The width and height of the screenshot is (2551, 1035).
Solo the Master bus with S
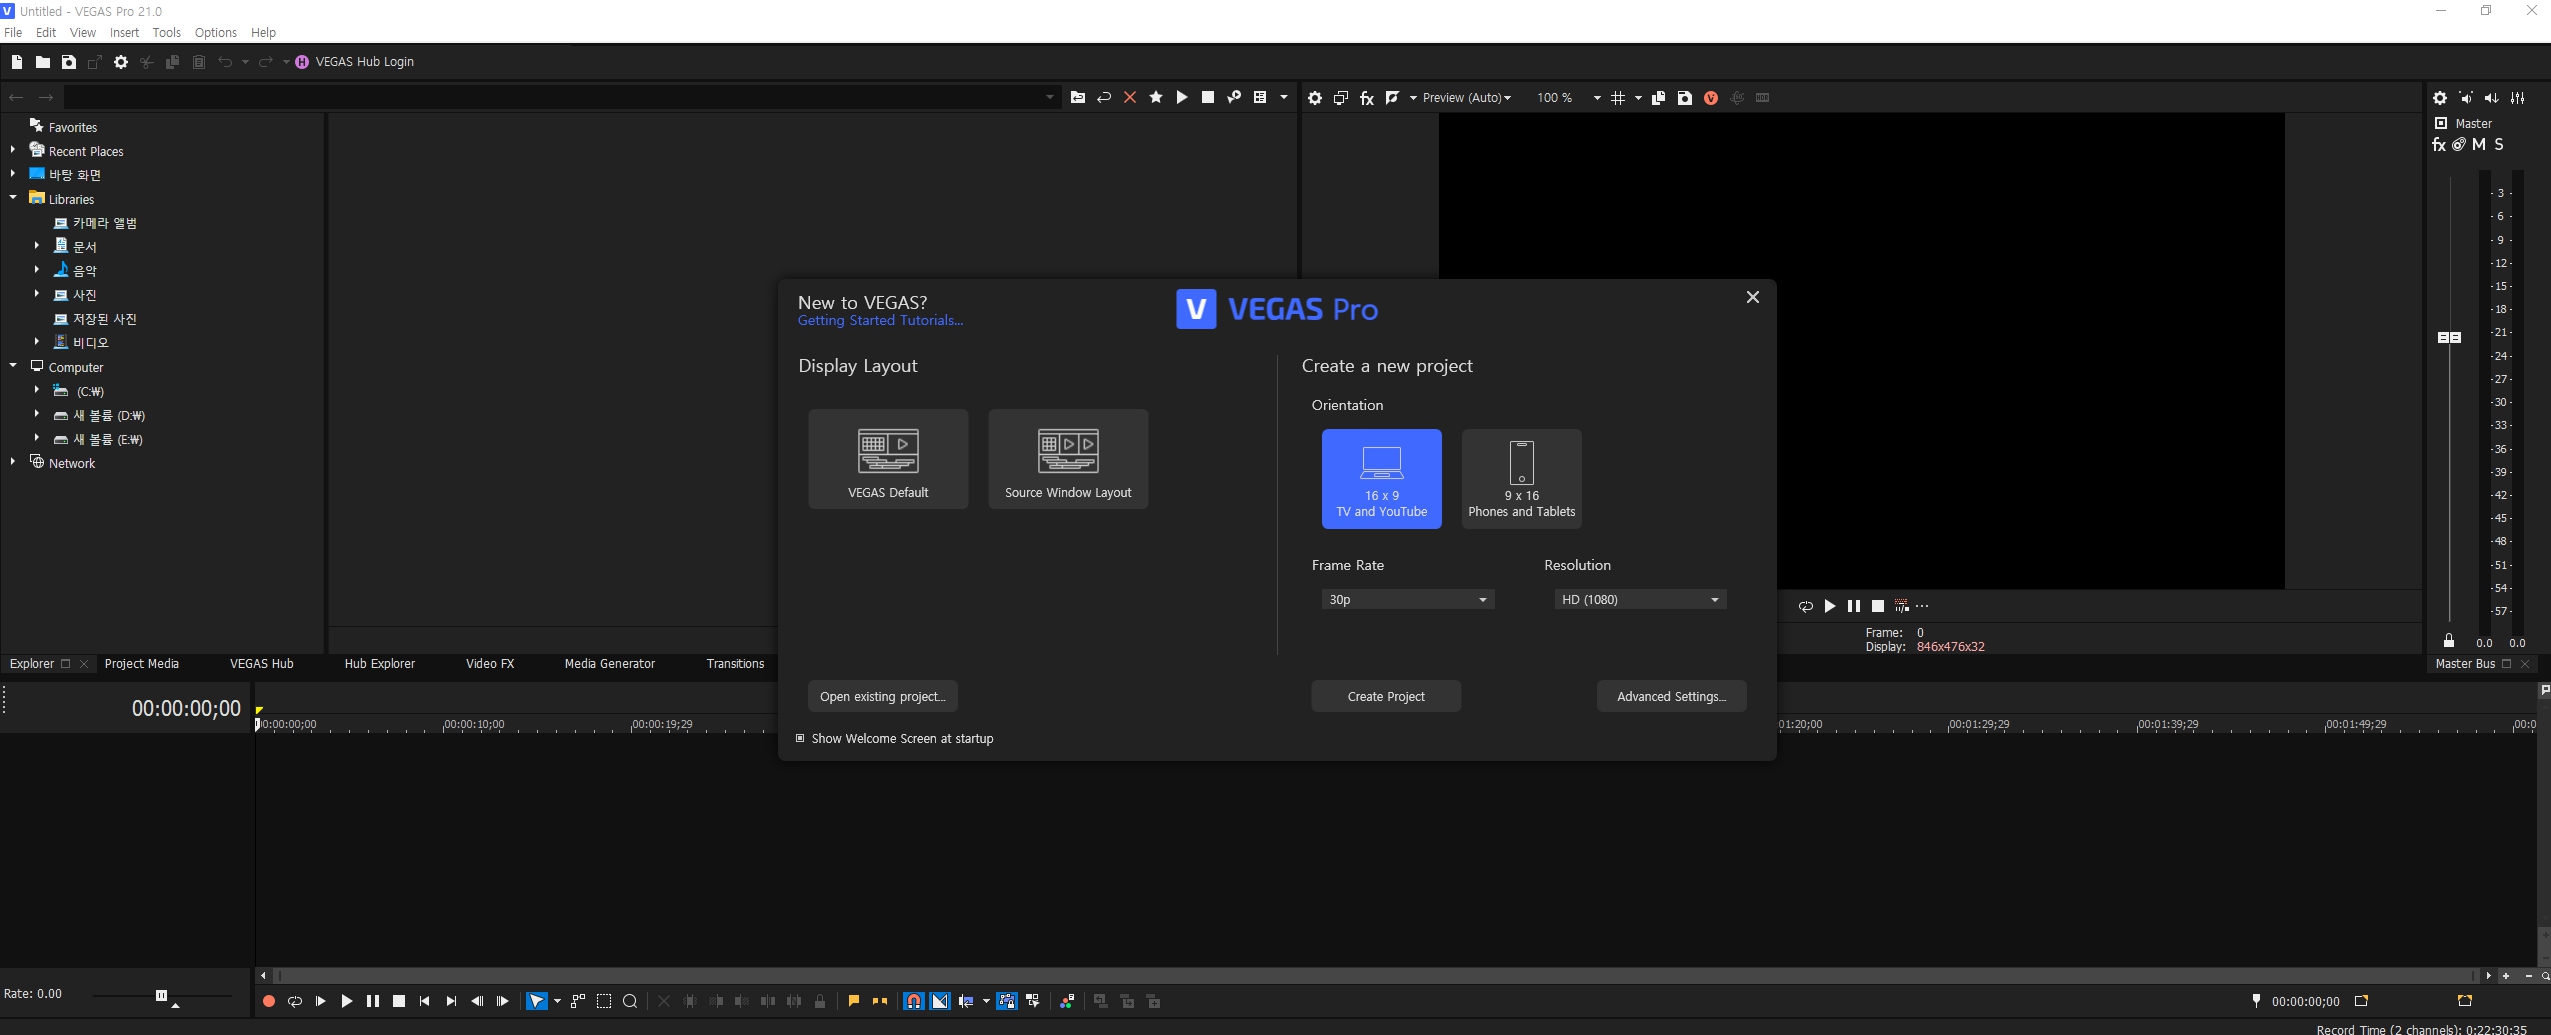pos(2499,145)
